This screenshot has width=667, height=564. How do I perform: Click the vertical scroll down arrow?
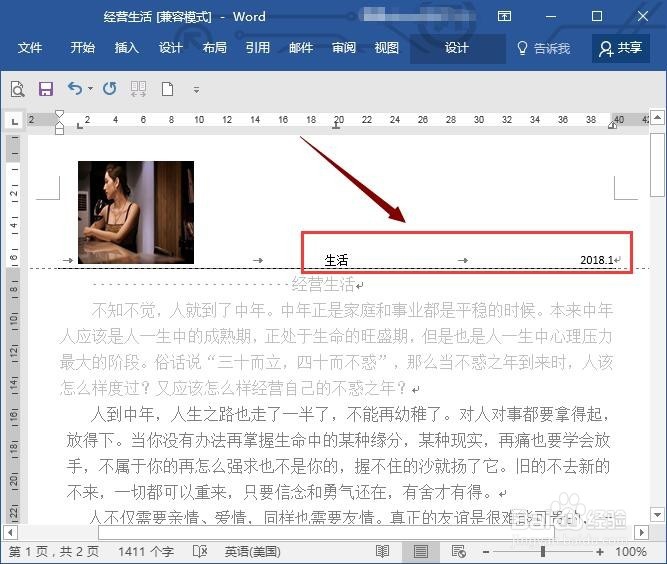tap(657, 515)
